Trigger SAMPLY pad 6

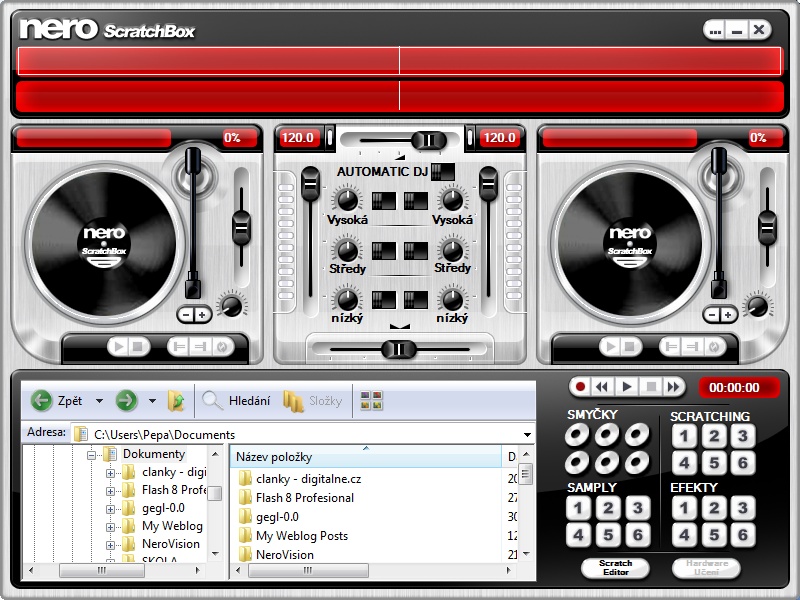638,535
